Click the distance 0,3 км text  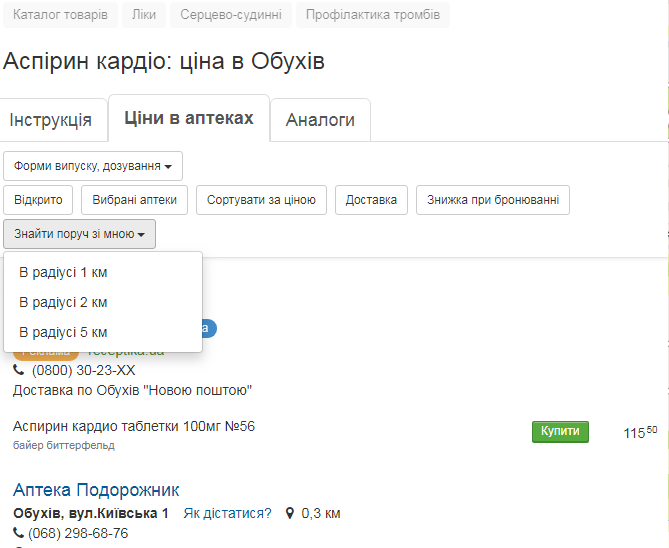click(321, 513)
